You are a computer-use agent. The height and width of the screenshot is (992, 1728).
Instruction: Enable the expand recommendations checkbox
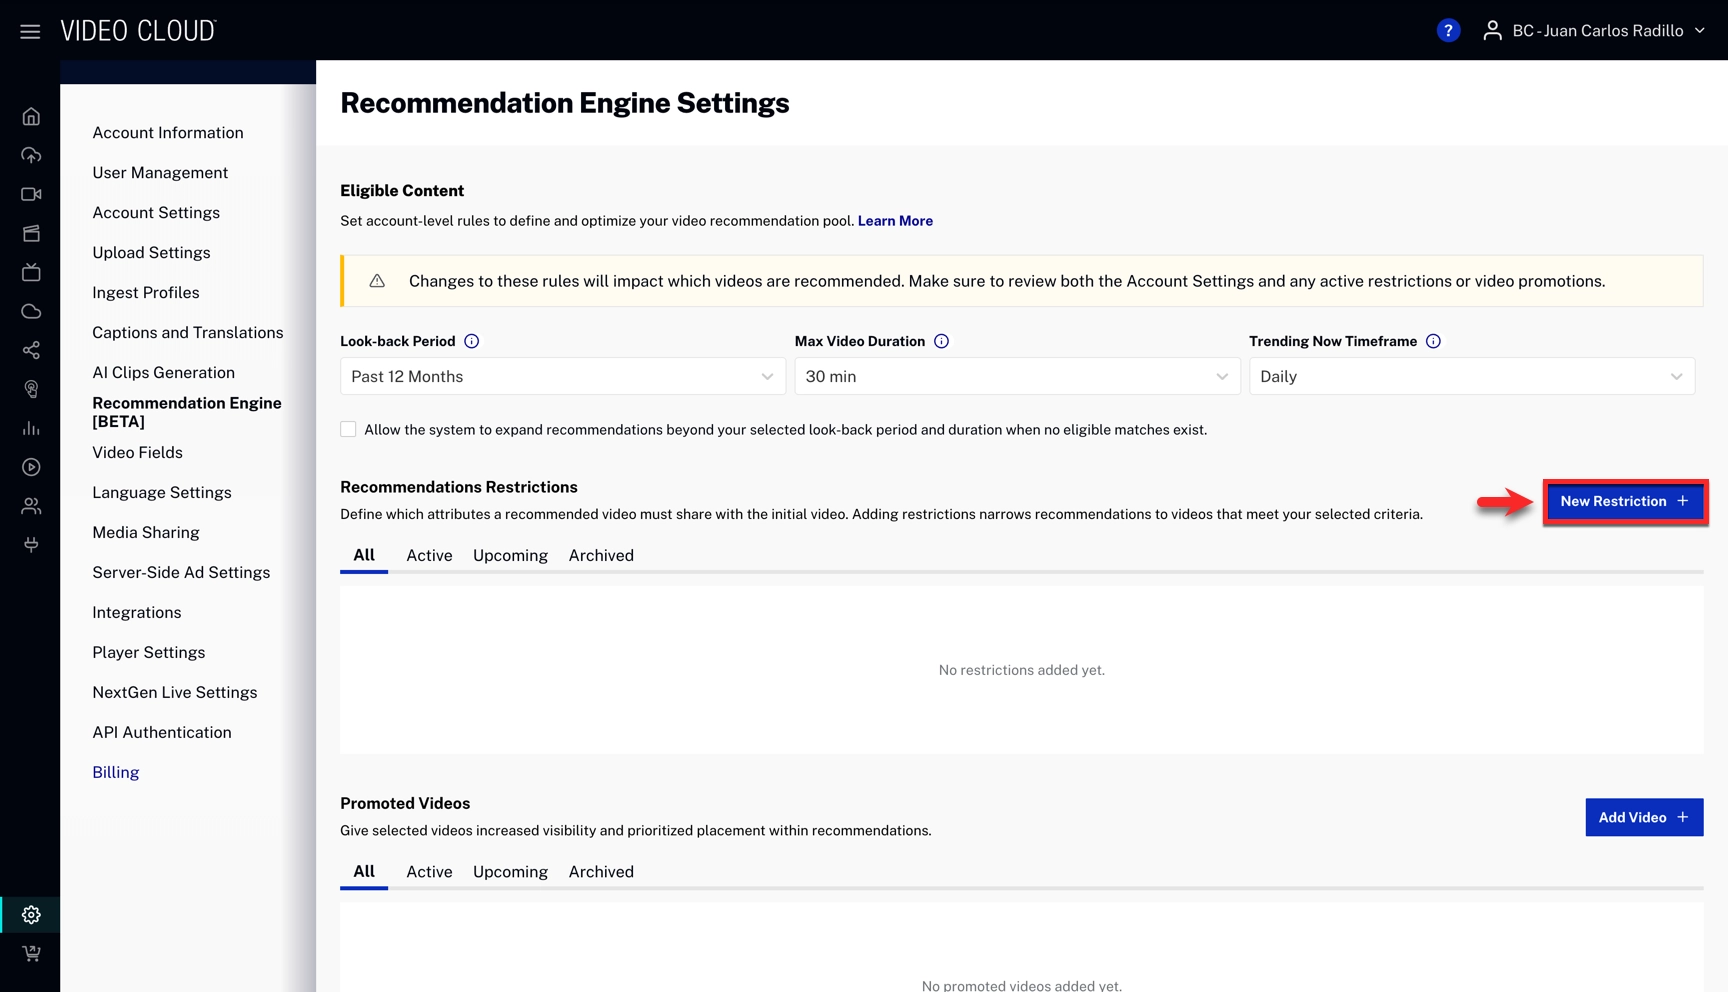point(348,429)
